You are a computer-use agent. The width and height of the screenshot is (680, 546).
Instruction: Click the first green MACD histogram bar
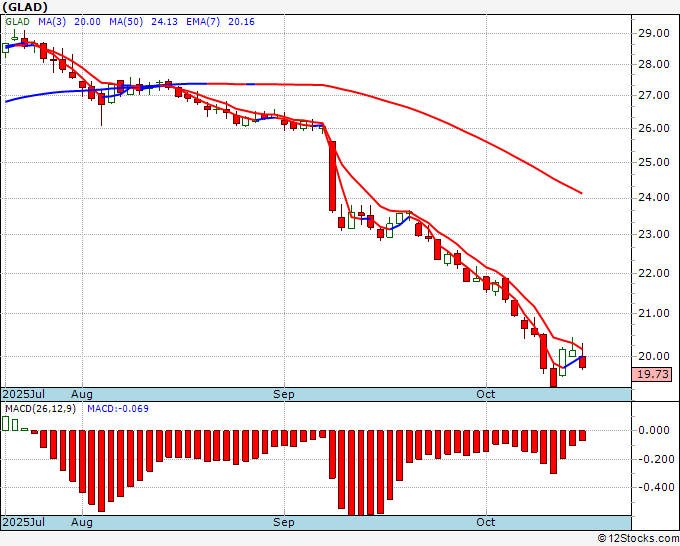6,423
